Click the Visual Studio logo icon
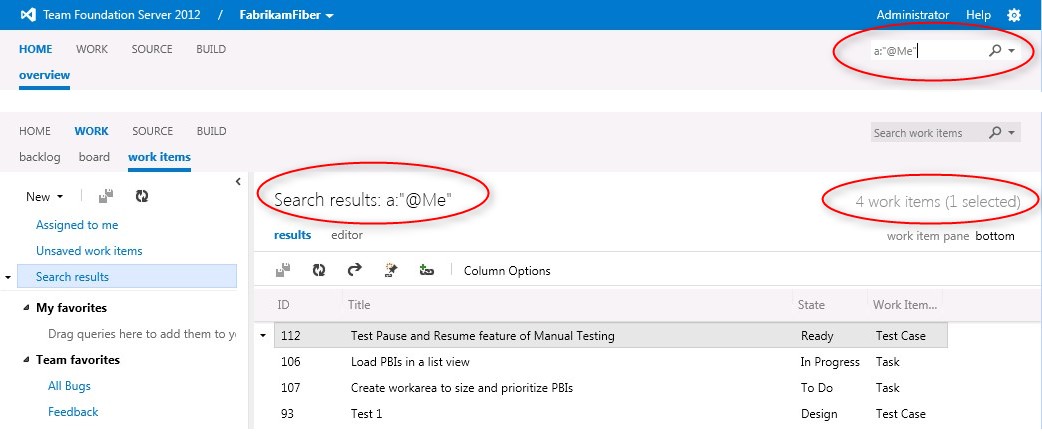Viewport: 1042px width, 437px height. (28, 15)
